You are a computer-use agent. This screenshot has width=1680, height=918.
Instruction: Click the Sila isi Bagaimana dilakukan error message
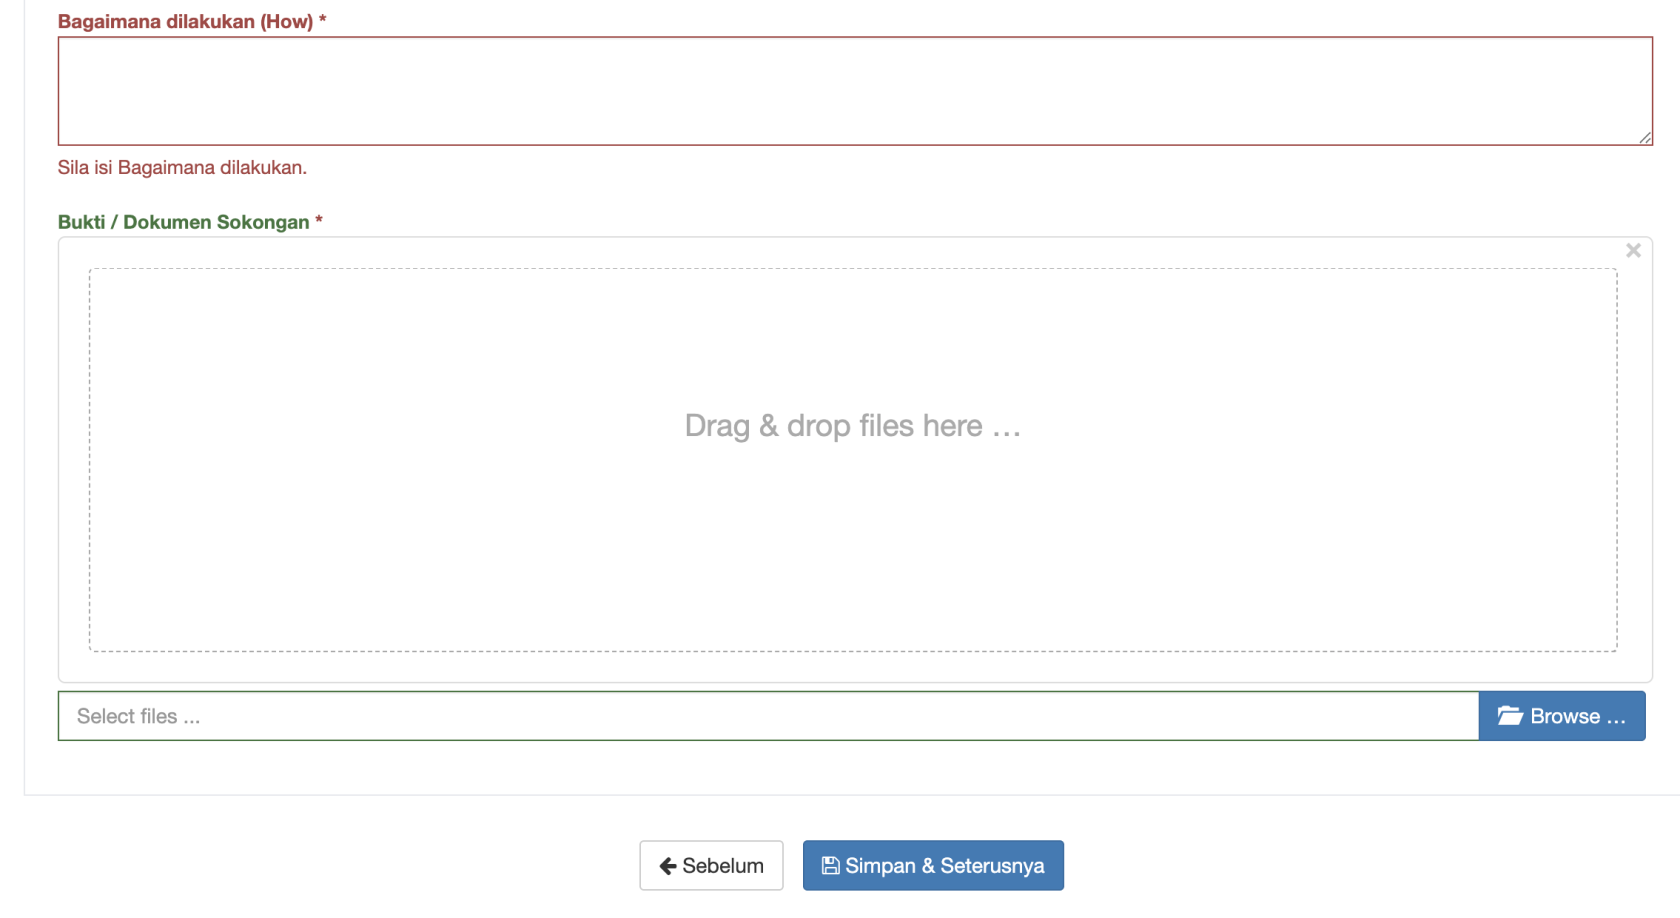tap(182, 167)
